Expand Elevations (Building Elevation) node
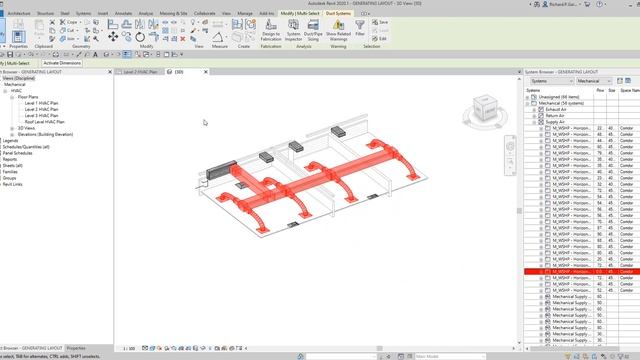 point(12,134)
